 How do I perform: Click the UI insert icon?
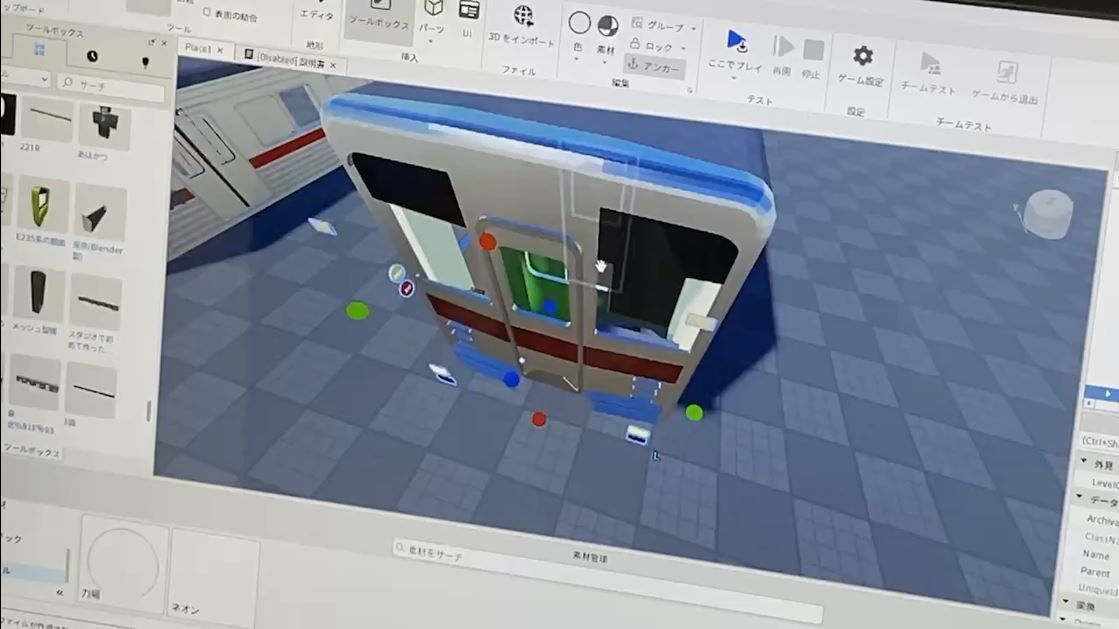point(468,10)
